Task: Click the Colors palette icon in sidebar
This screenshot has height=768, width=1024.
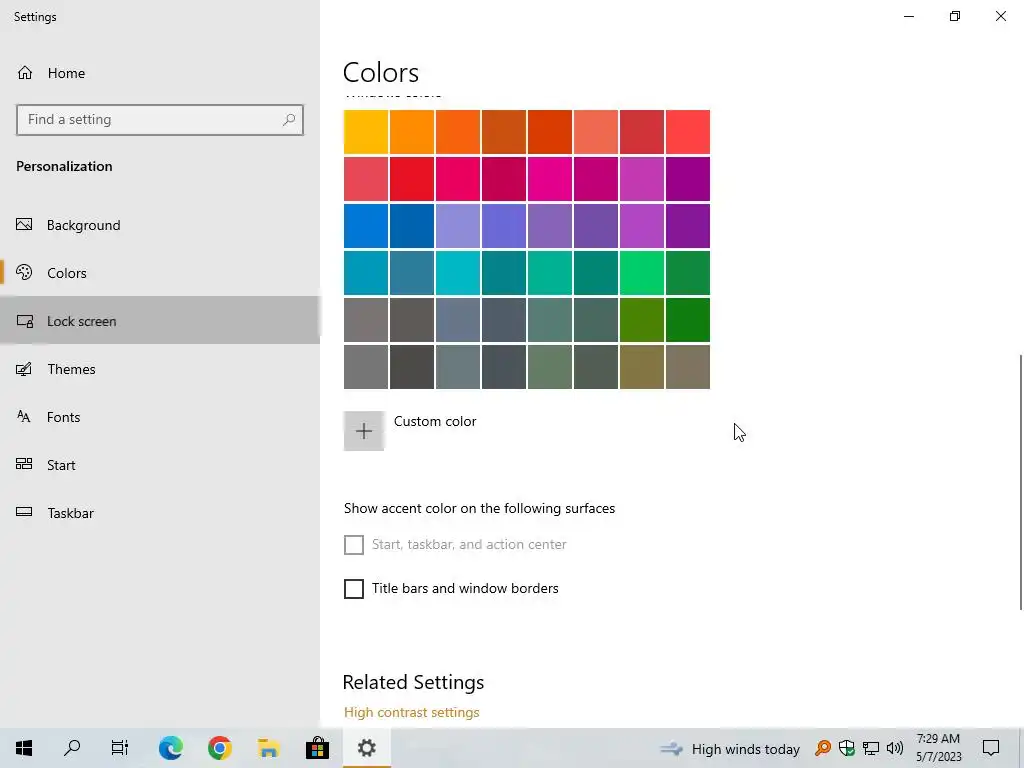Action: tap(24, 272)
